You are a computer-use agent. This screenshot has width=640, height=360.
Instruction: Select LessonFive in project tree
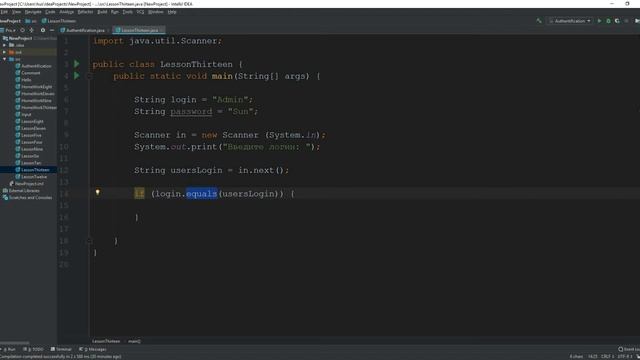[29, 136]
